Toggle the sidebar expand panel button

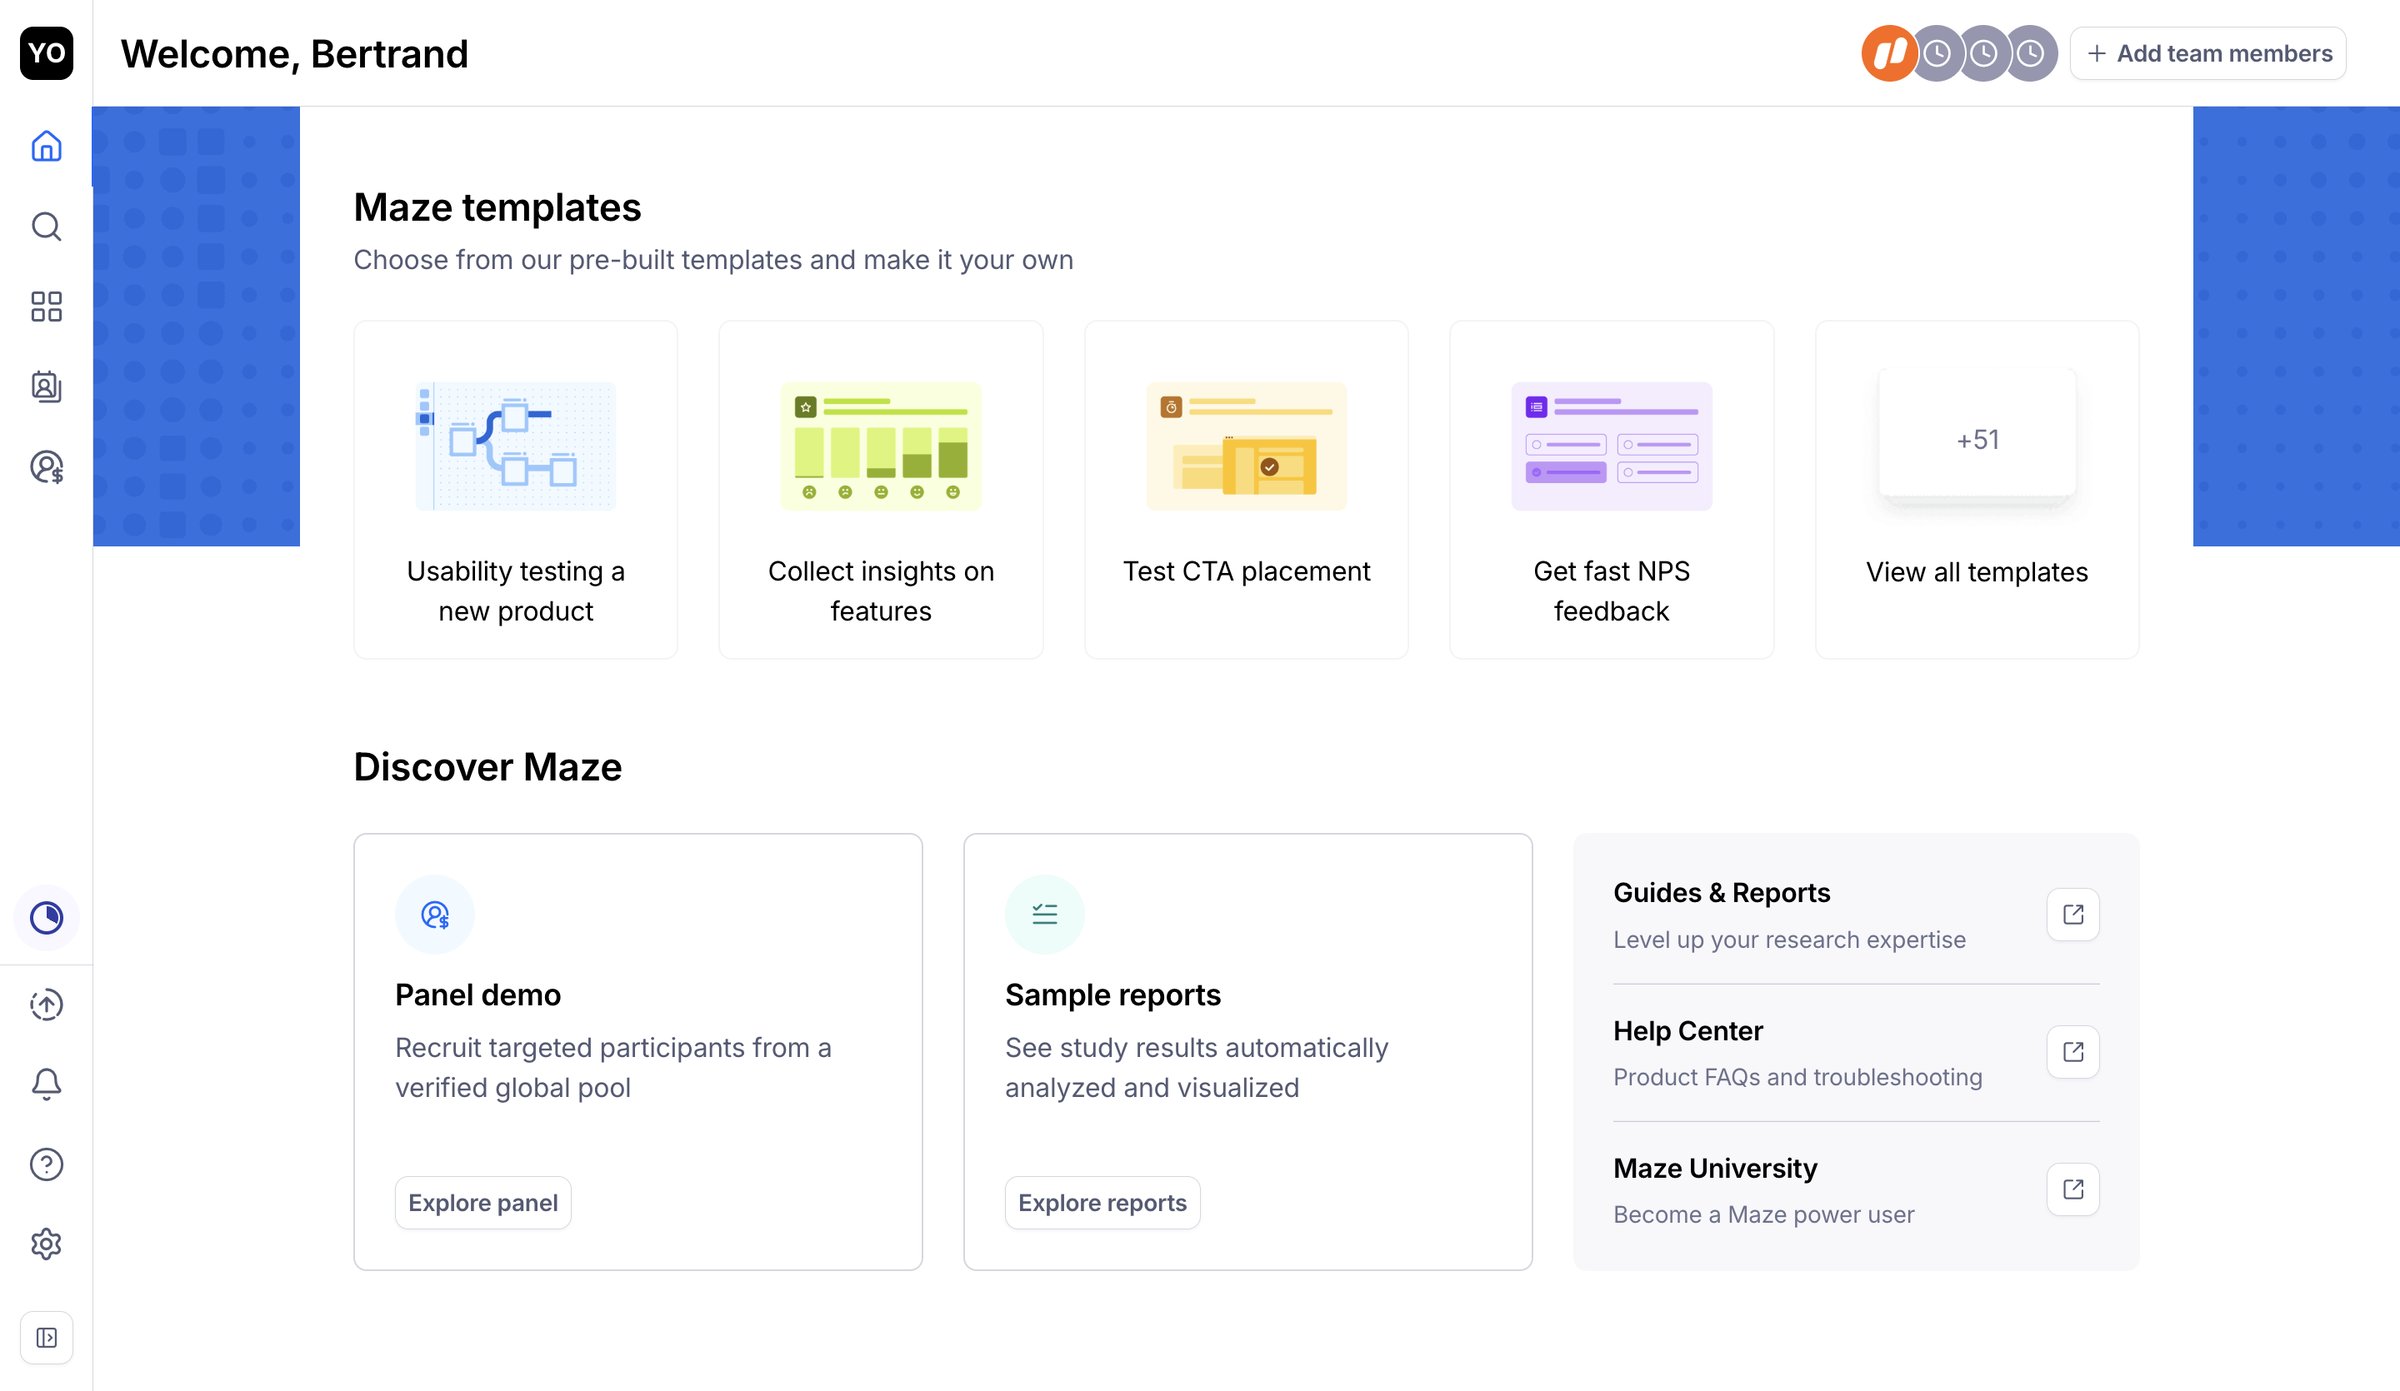pyautogui.click(x=46, y=1337)
